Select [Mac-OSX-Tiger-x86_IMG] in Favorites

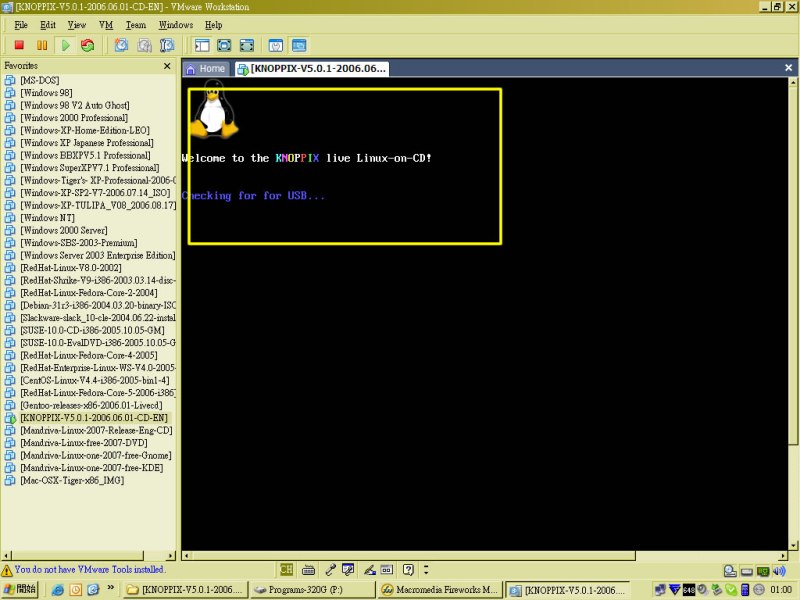[72, 480]
